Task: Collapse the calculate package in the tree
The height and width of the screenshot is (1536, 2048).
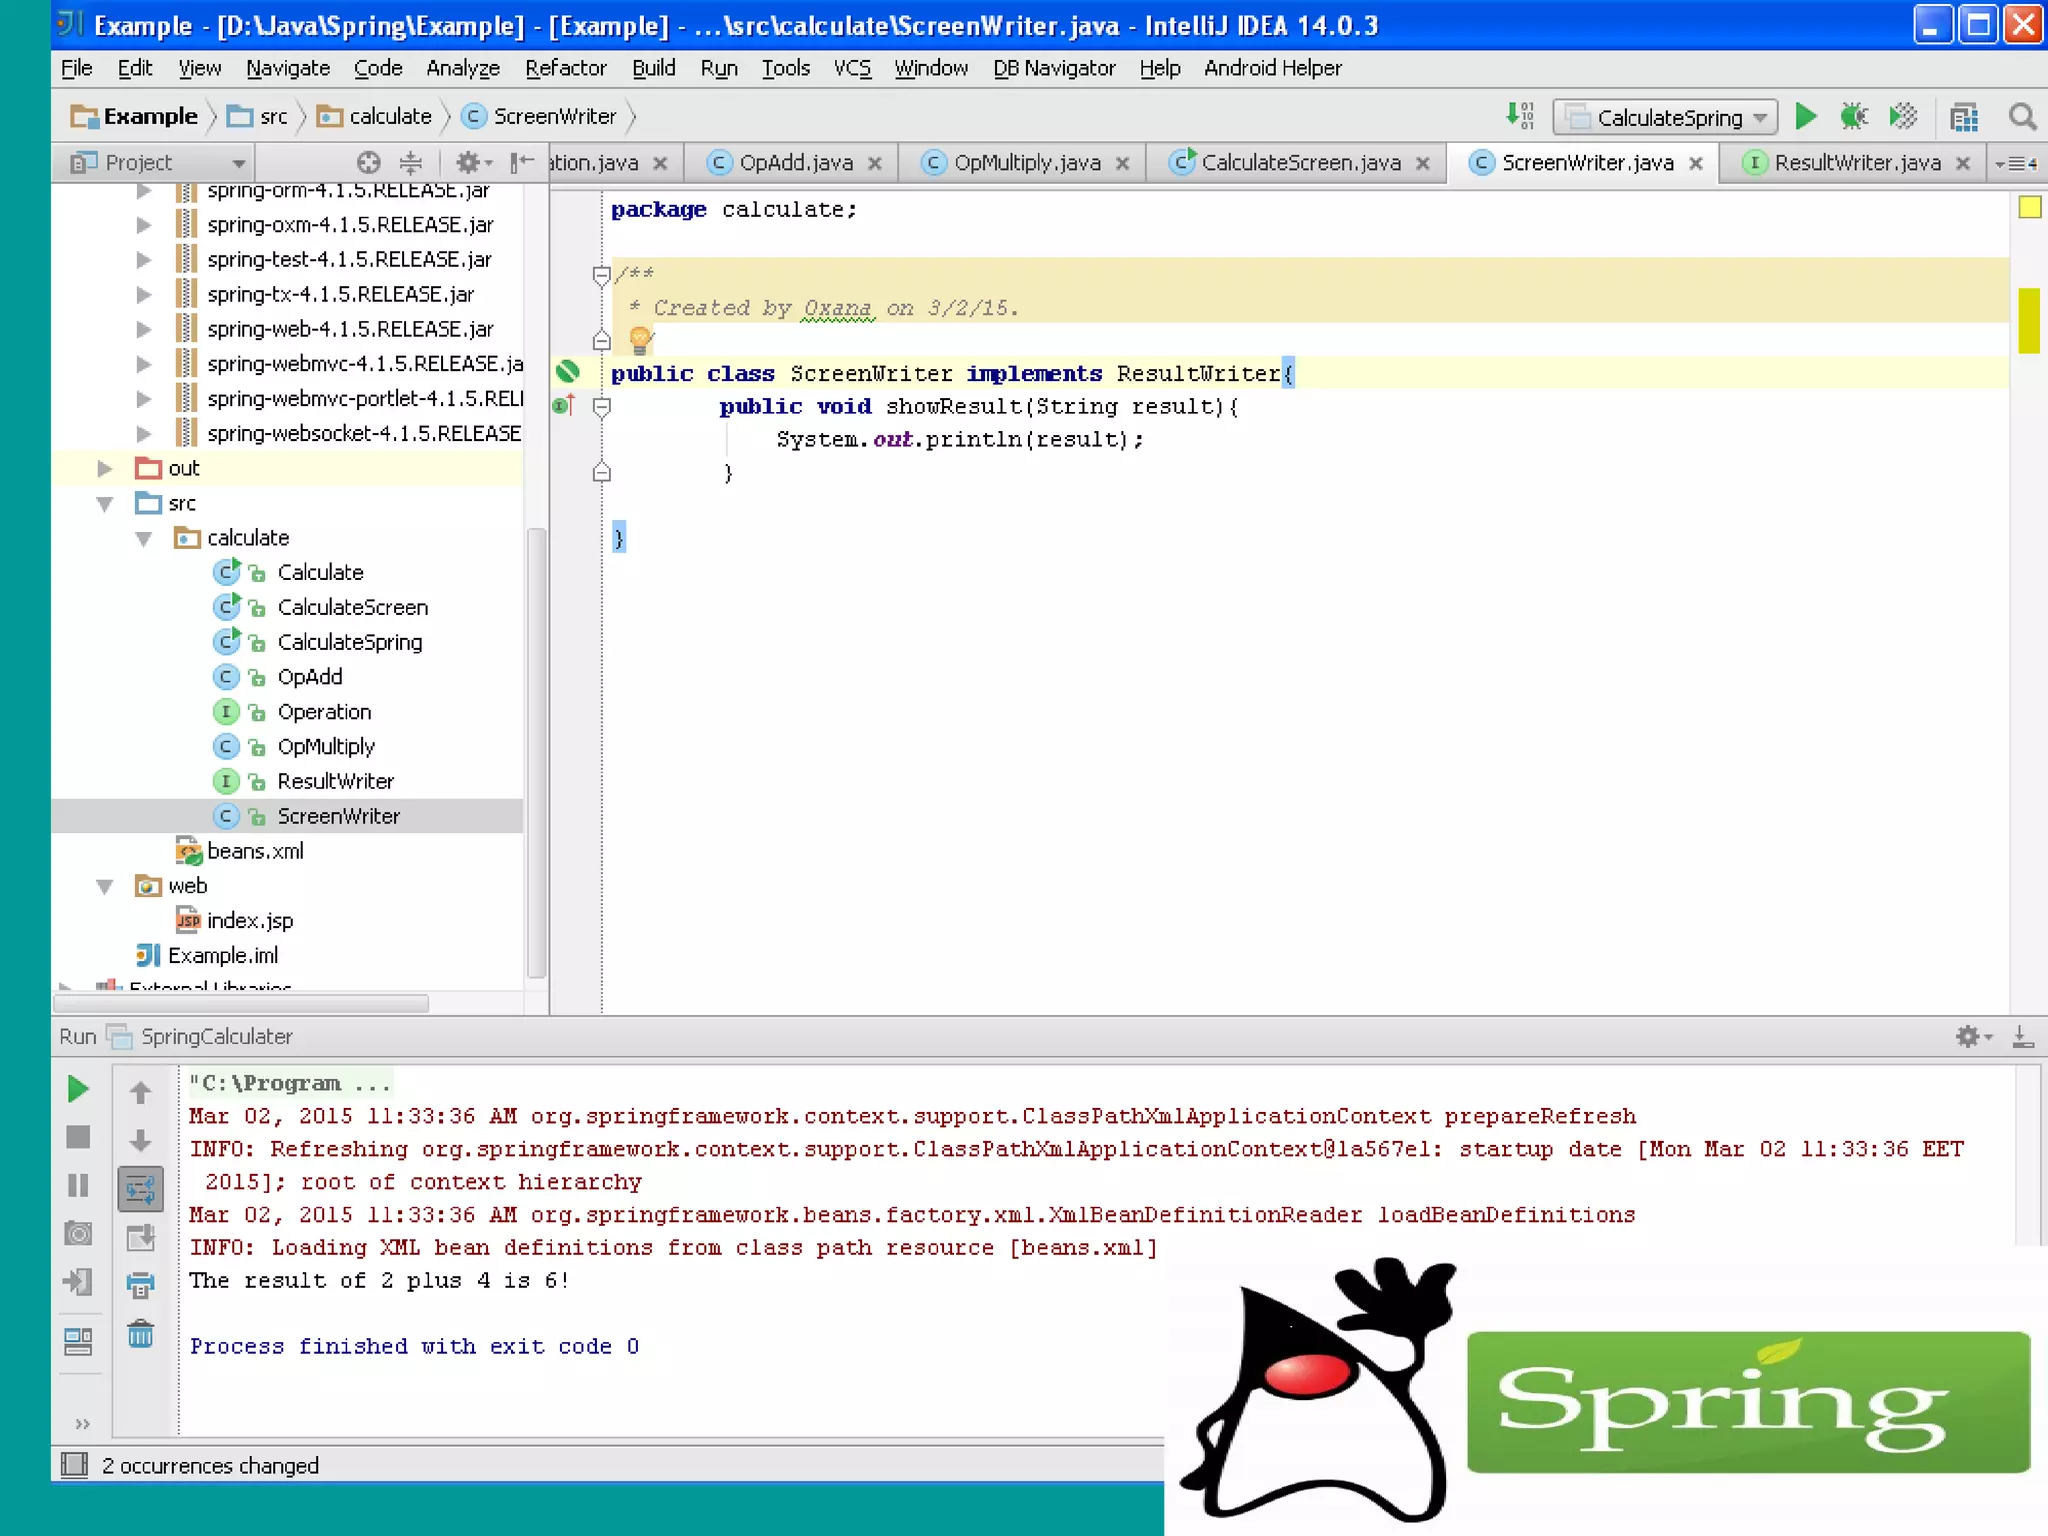Action: [144, 539]
